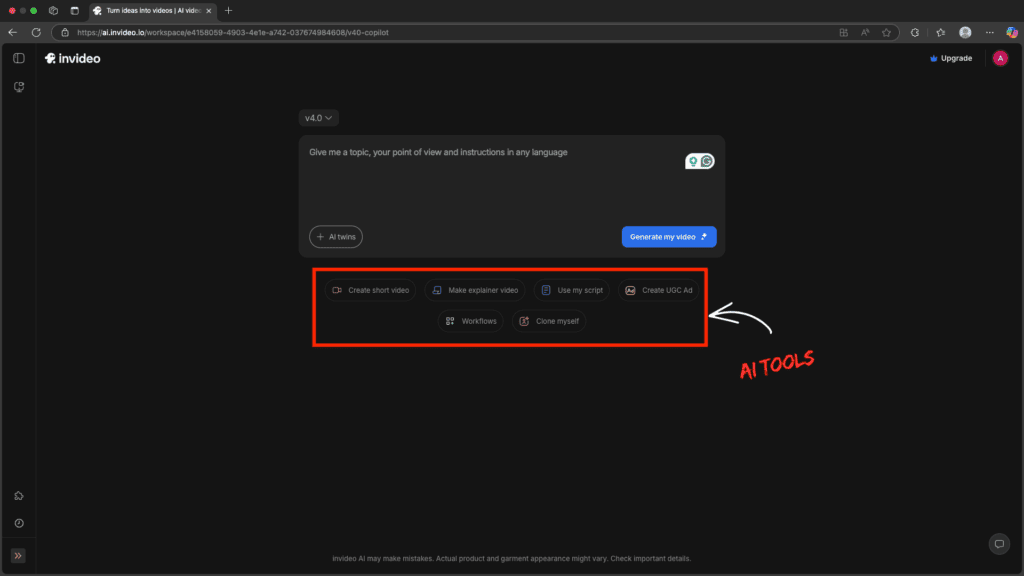Click the Generate my video button
The width and height of the screenshot is (1024, 576).
pos(668,236)
